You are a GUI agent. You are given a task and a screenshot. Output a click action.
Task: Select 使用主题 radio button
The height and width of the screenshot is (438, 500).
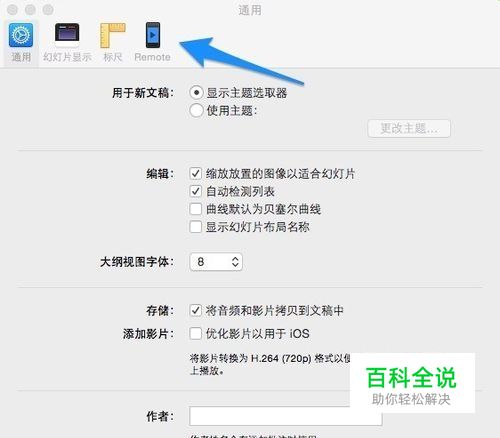(x=196, y=110)
